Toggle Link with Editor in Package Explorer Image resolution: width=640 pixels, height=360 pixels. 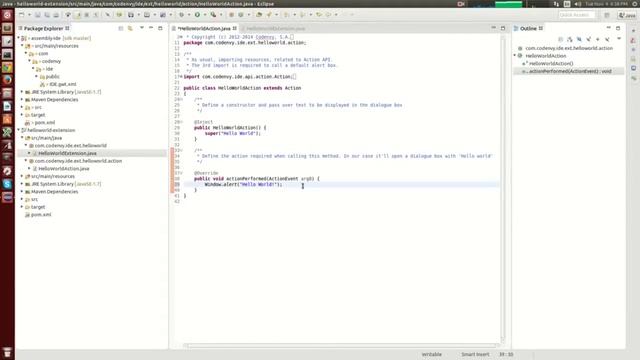click(130, 28)
